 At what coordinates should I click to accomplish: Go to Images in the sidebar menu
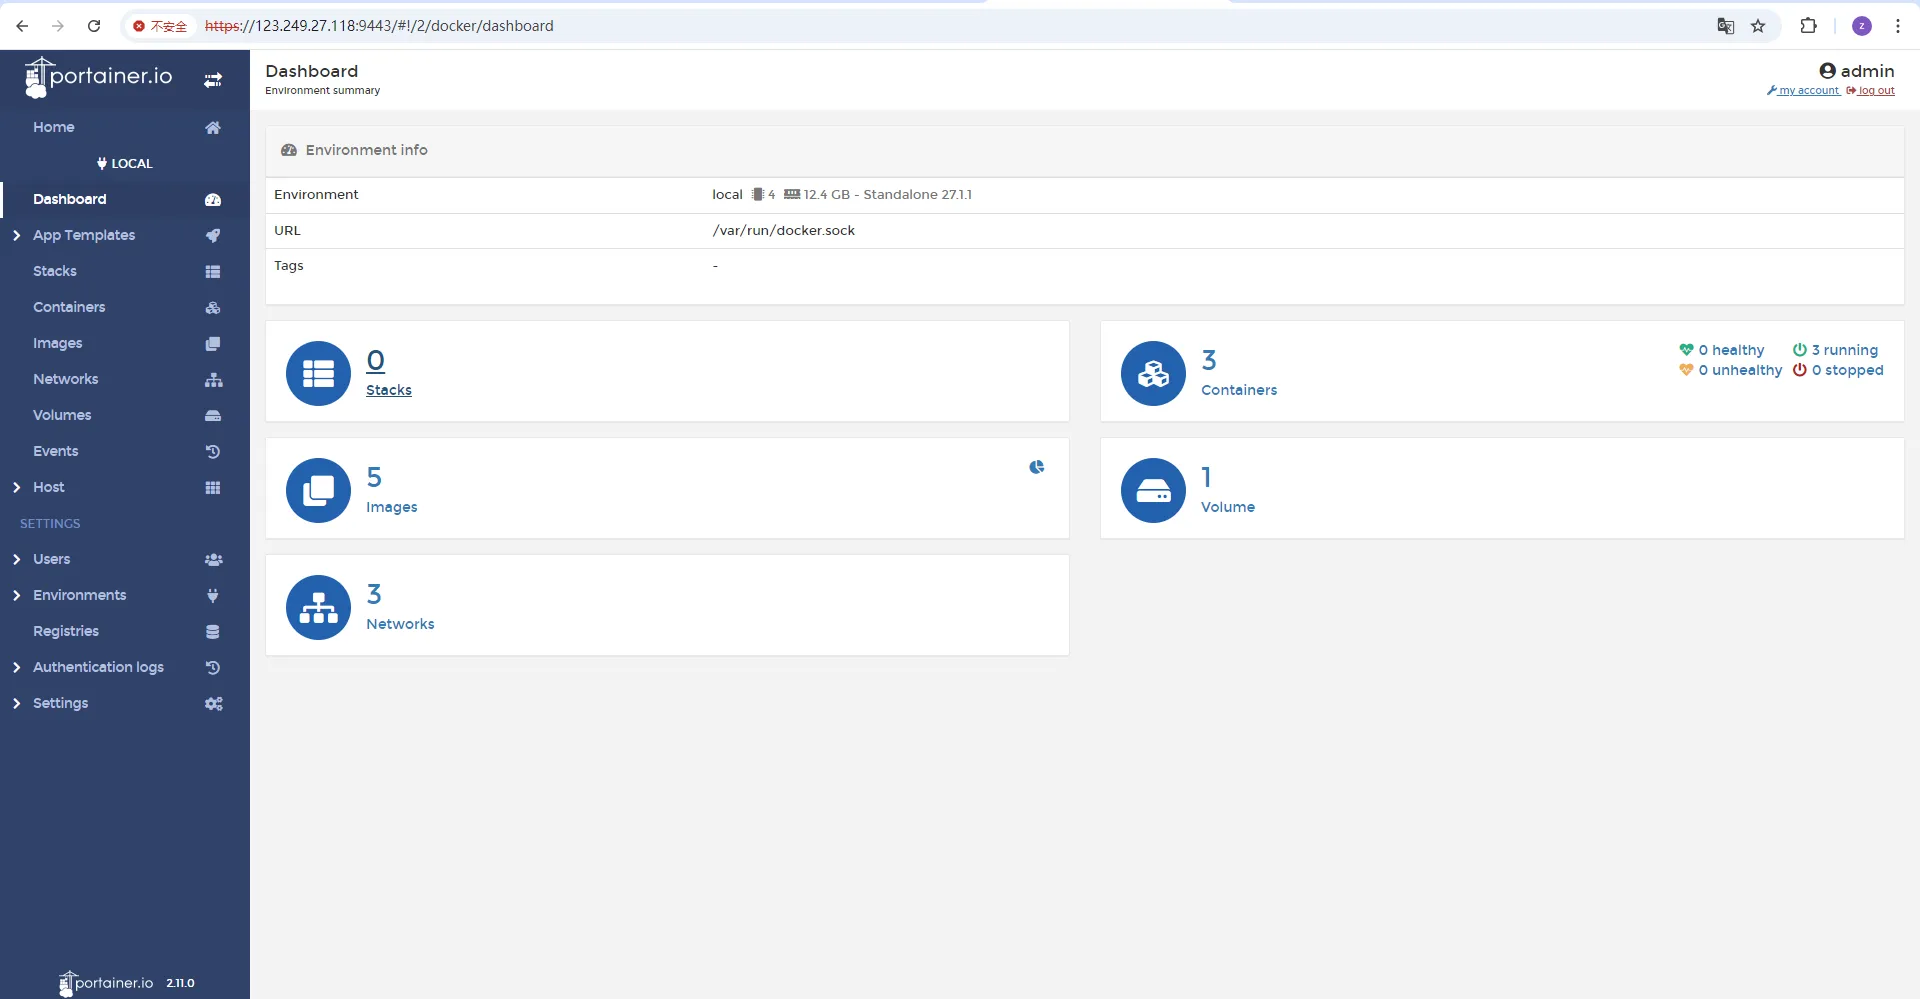point(58,344)
